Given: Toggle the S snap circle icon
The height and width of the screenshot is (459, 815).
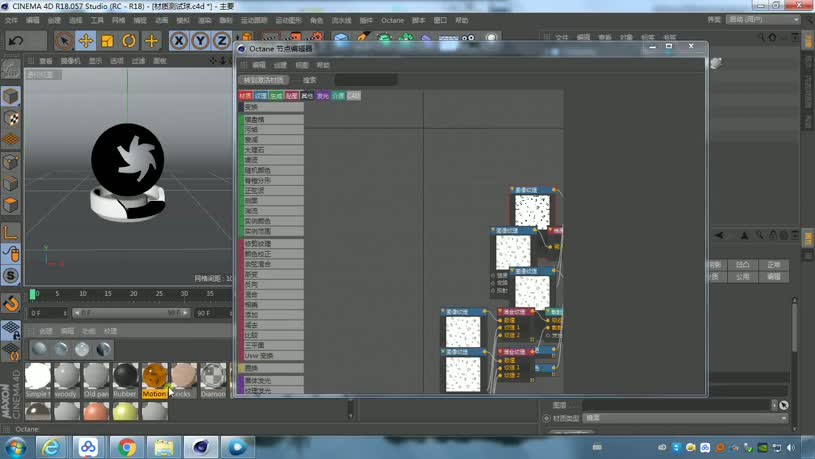Looking at the screenshot, I should 10,276.
